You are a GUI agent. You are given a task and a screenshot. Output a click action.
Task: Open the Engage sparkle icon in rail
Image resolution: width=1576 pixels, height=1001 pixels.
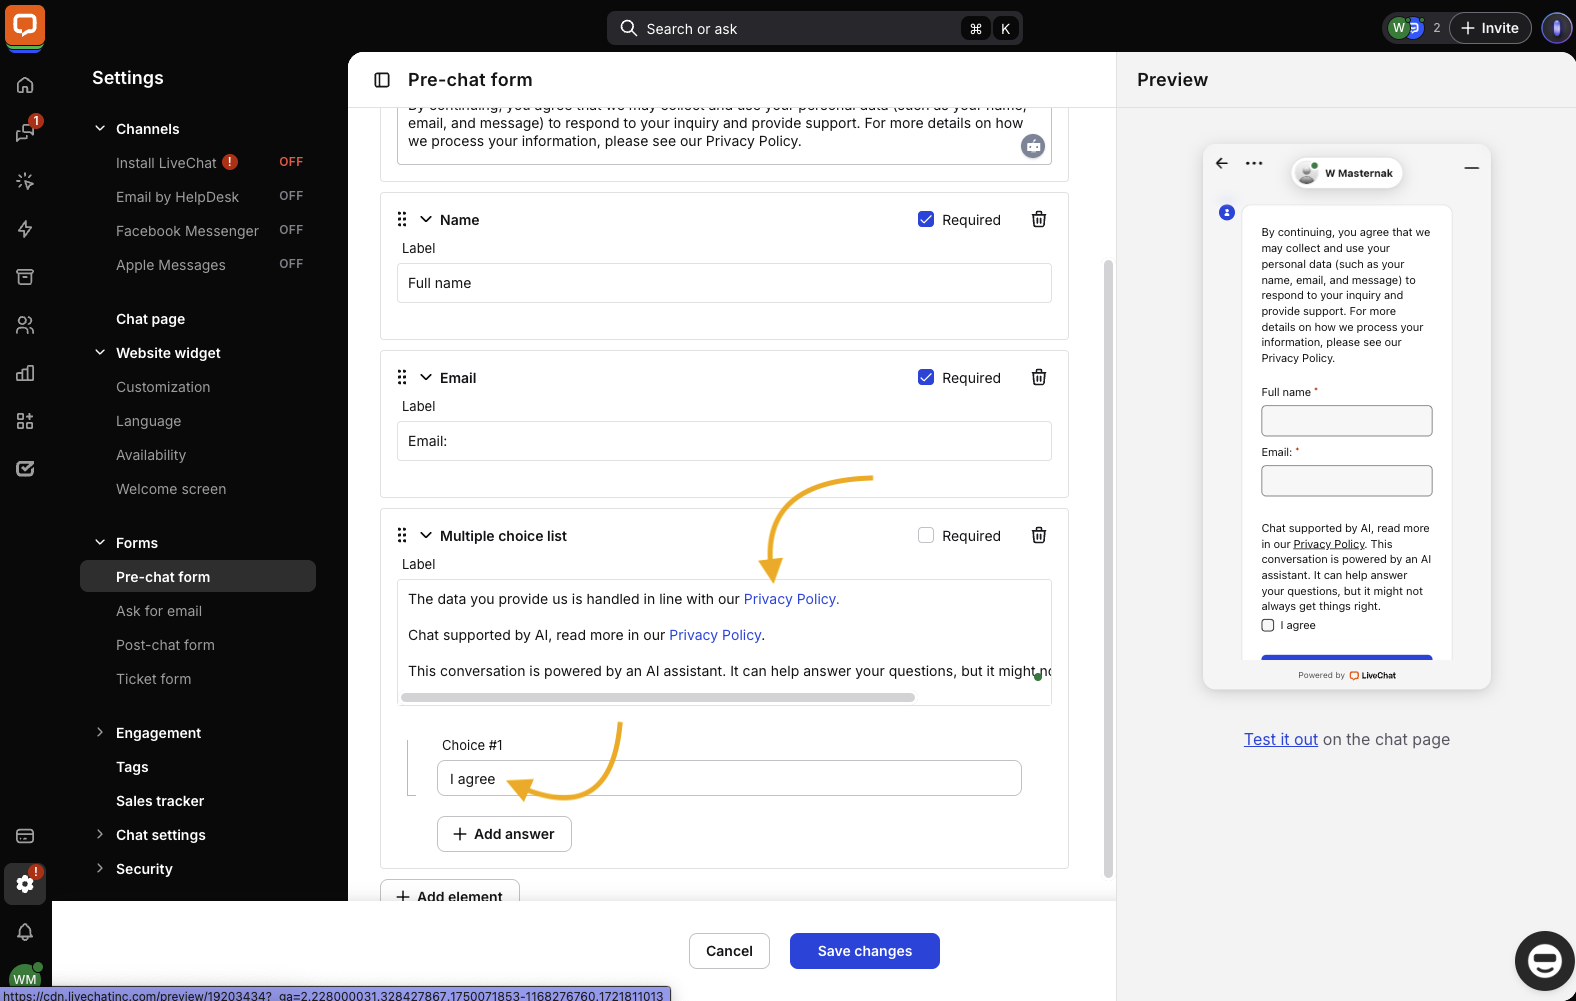pos(25,181)
